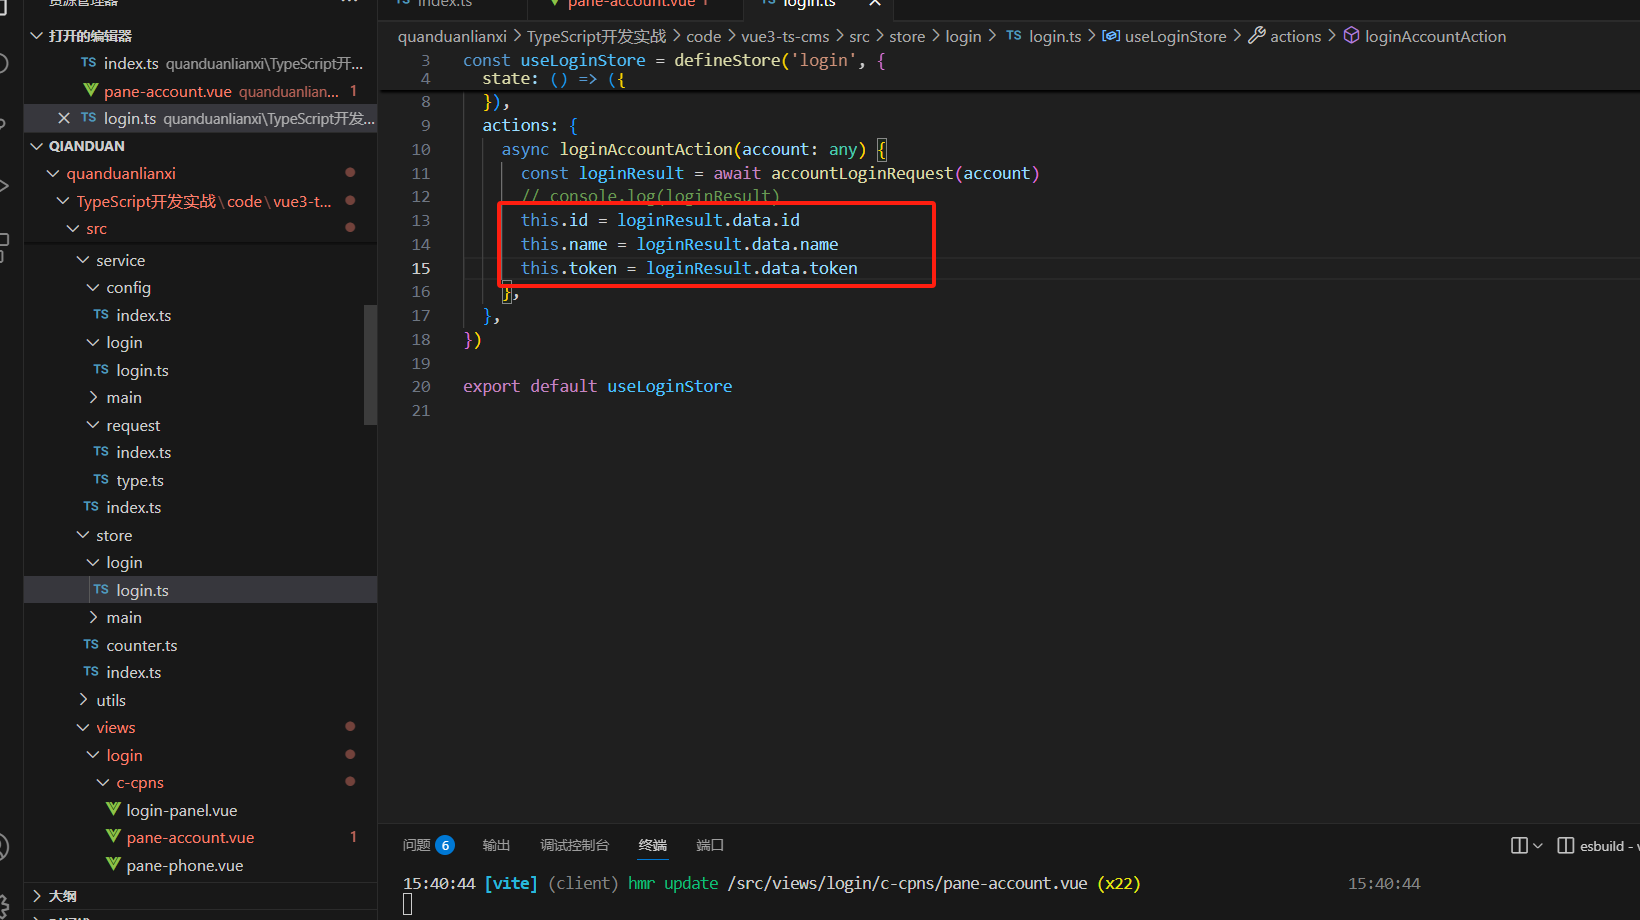This screenshot has width=1640, height=920.
Task: Click the 'export default useLoginStore' code line
Action: (x=597, y=386)
